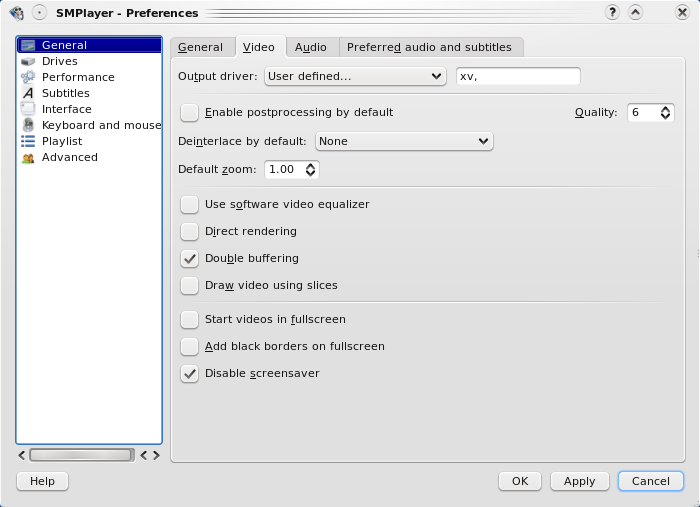Select the Drives category icon
Screen dimensions: 700x507
point(28,61)
